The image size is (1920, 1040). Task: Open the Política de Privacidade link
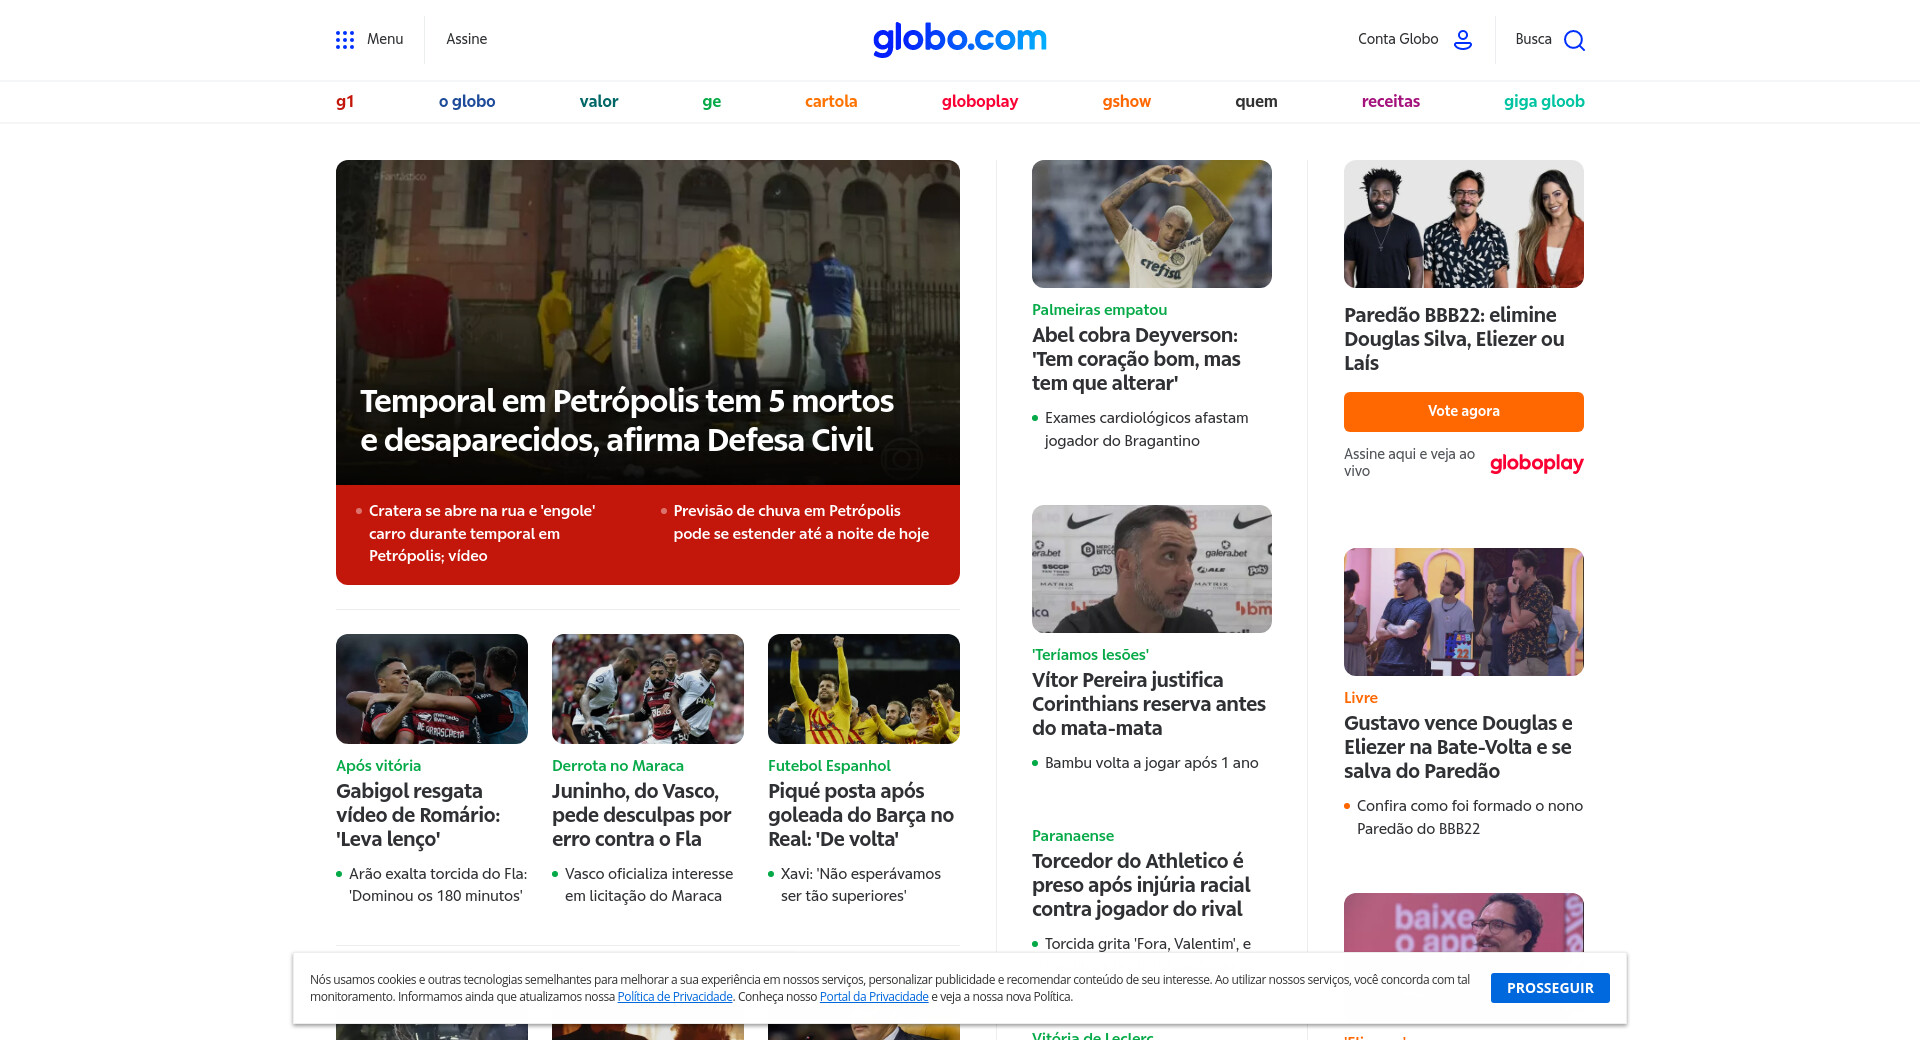675,997
